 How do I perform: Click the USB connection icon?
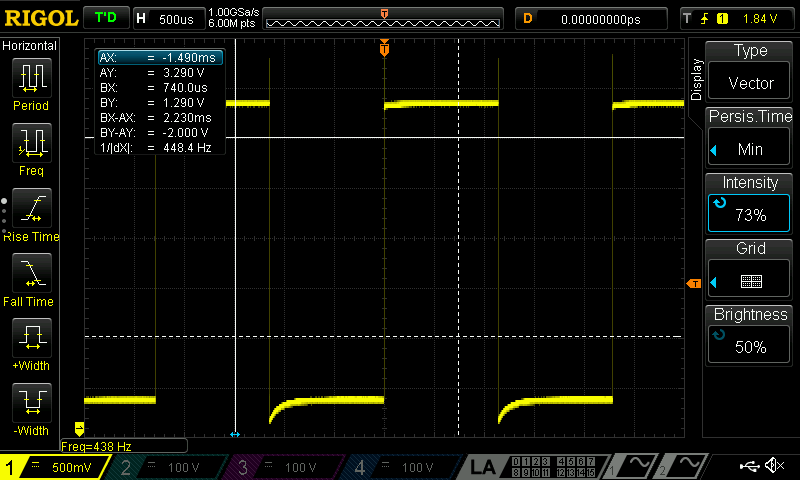[749, 466]
